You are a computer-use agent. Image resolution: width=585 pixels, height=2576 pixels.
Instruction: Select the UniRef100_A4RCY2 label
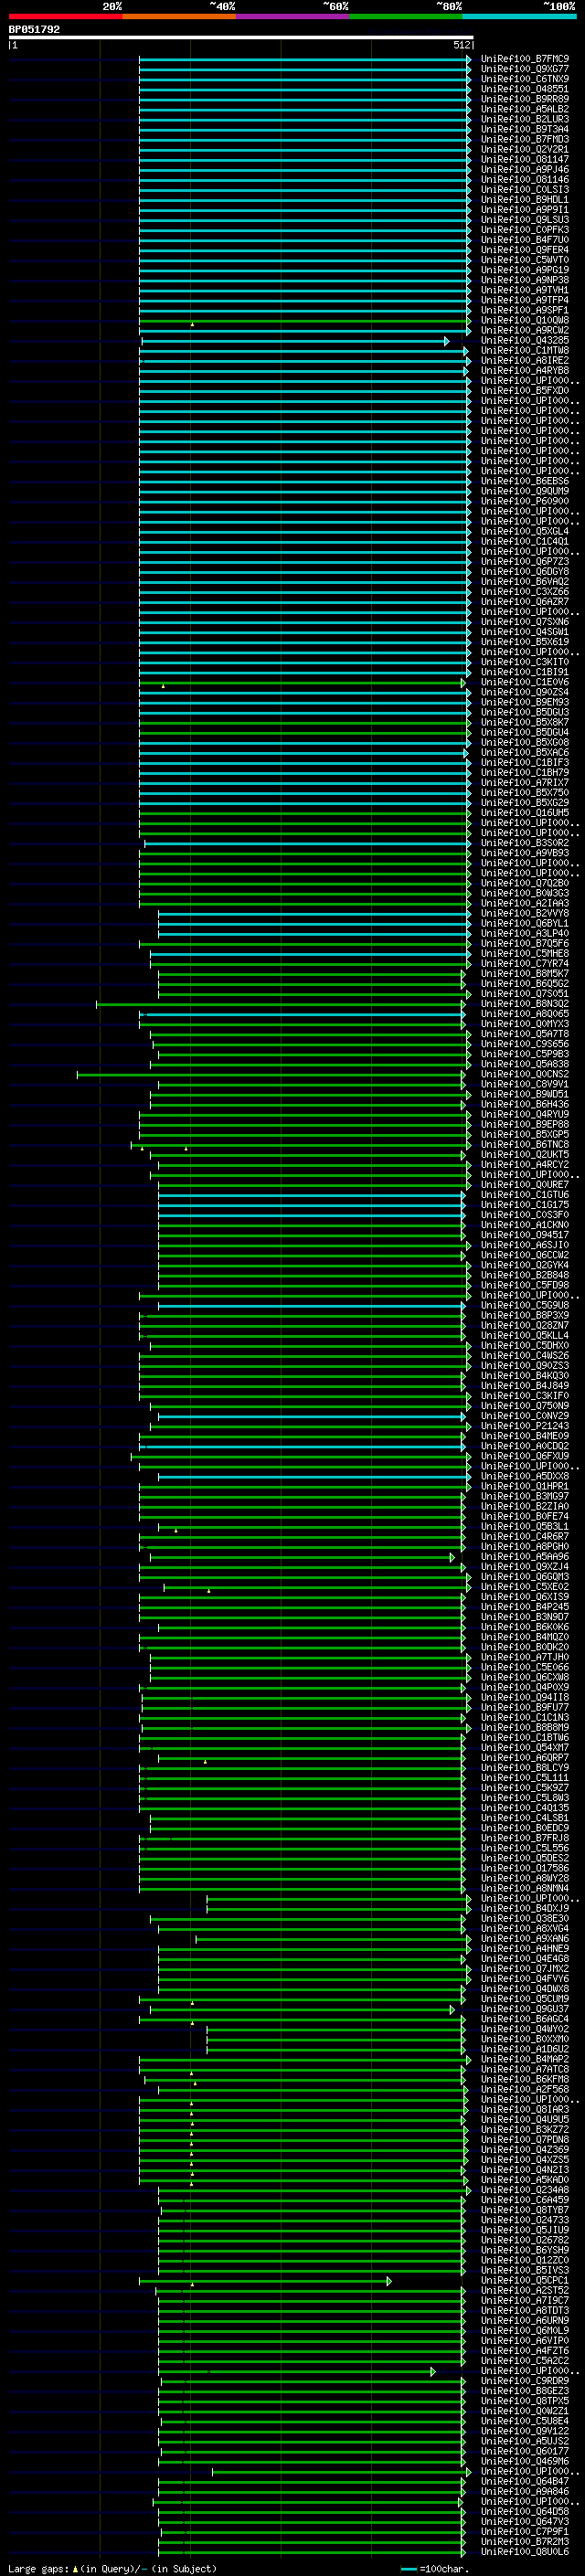525,1164
